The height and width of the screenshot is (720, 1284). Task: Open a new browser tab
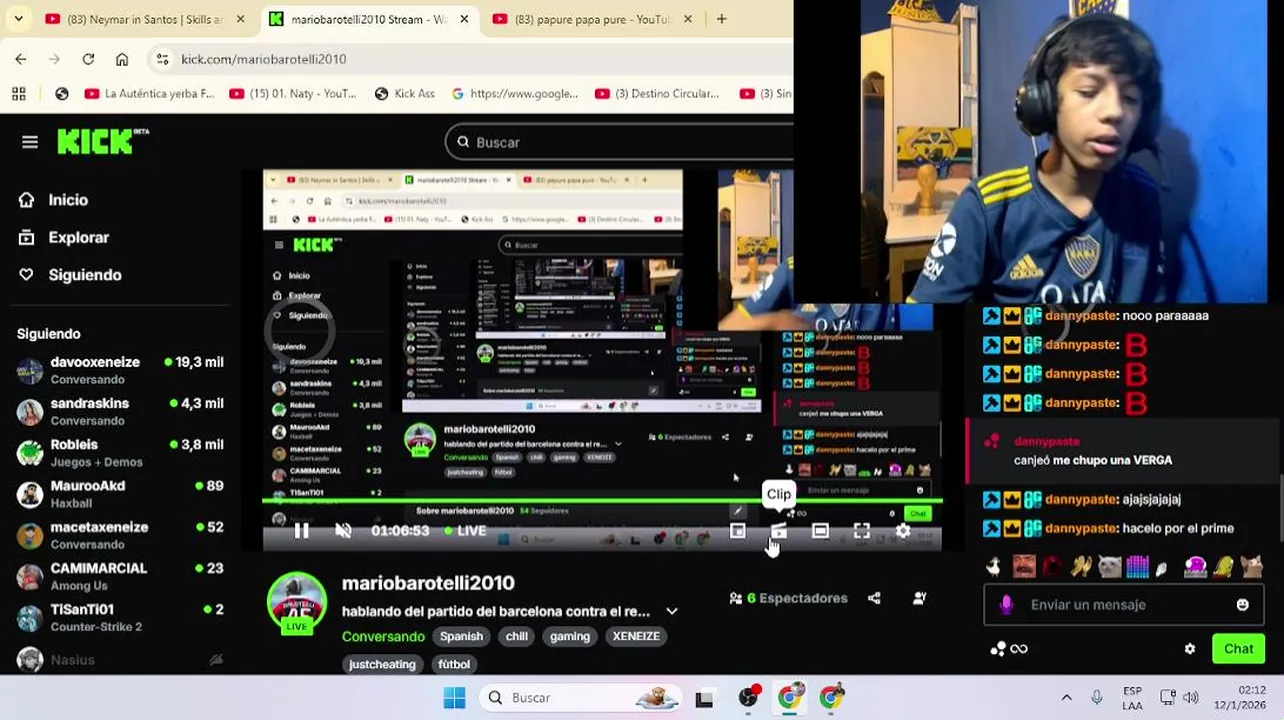click(x=722, y=19)
